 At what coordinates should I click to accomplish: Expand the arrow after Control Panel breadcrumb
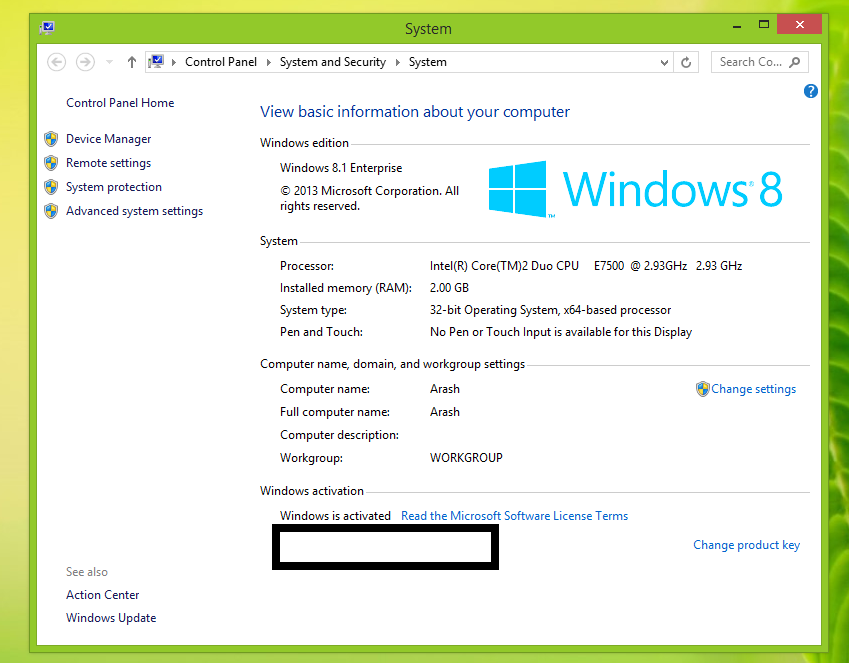pyautogui.click(x=269, y=62)
